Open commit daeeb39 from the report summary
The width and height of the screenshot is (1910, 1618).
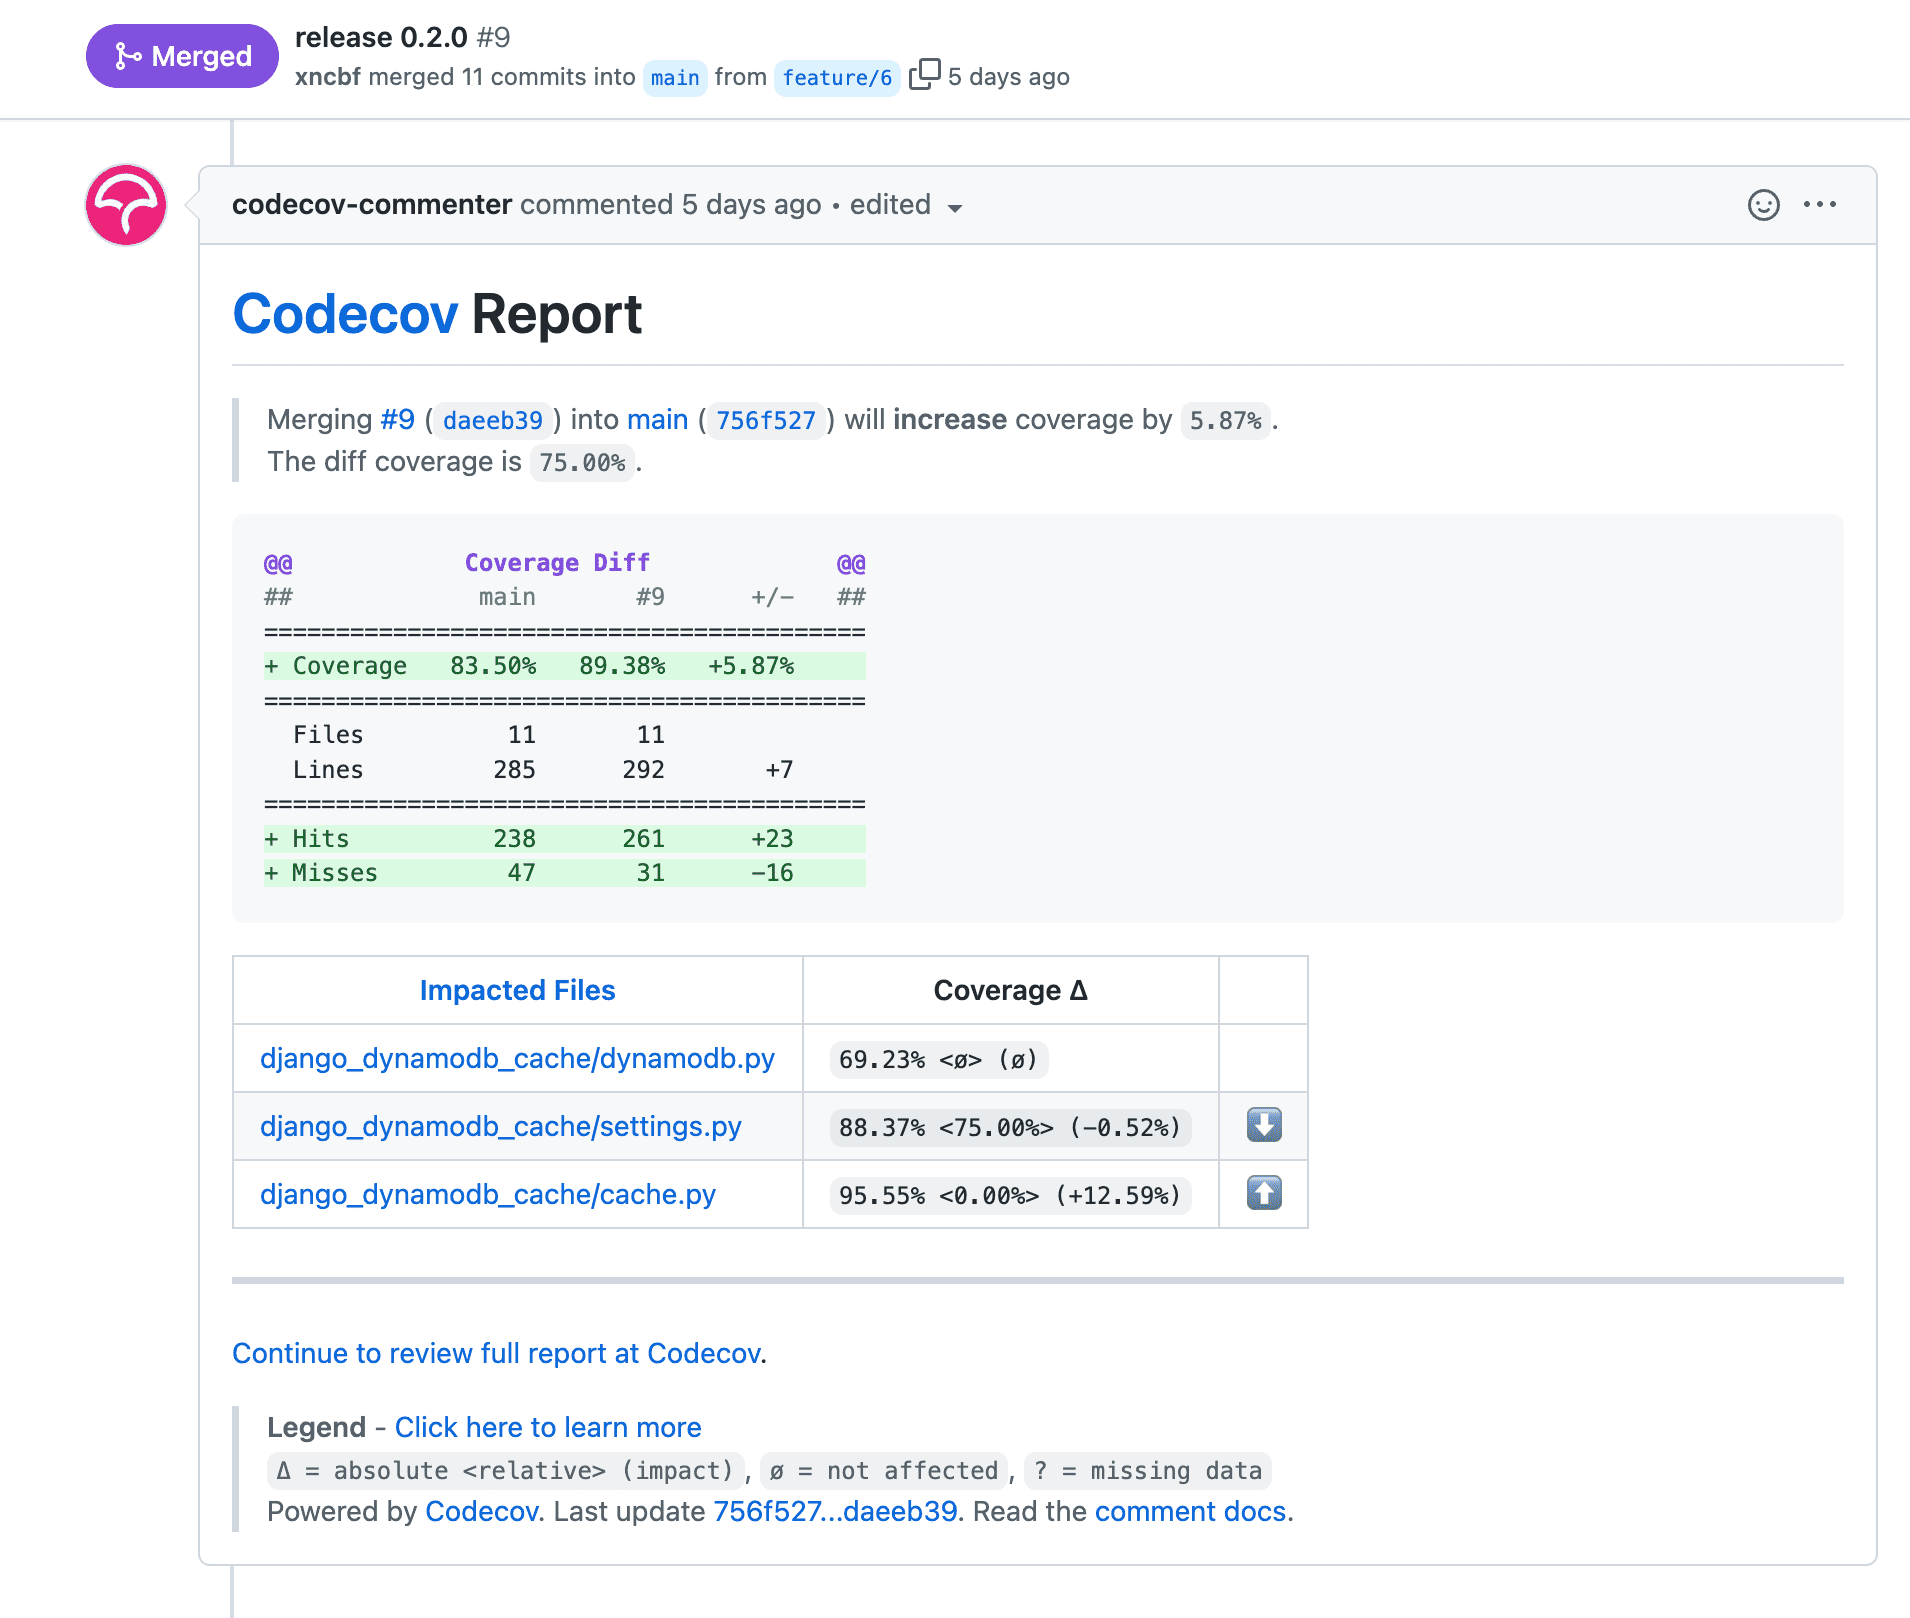click(x=492, y=421)
